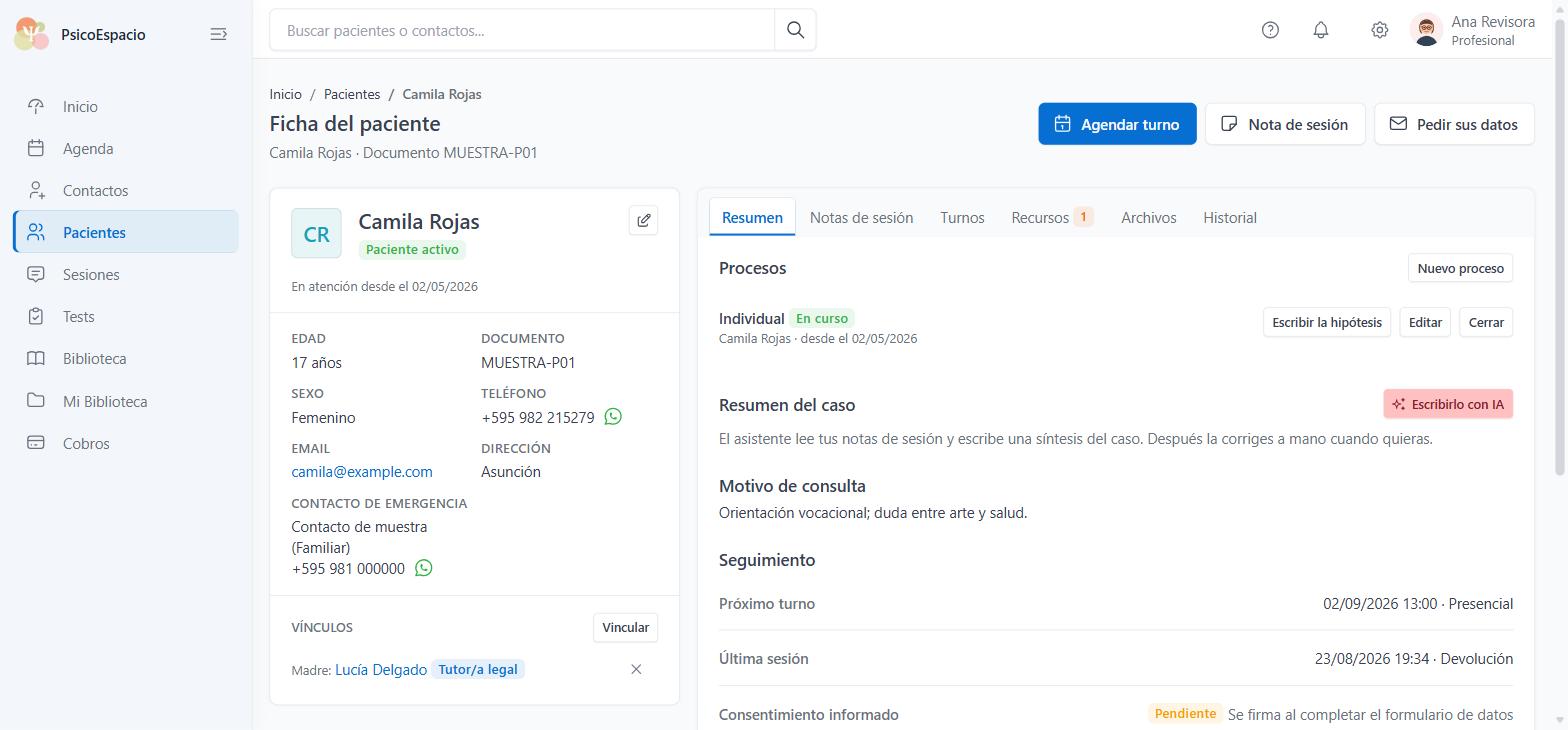This screenshot has width=1568, height=730.
Task: Click the PsicoEspacio logo
Action: pyautogui.click(x=31, y=34)
